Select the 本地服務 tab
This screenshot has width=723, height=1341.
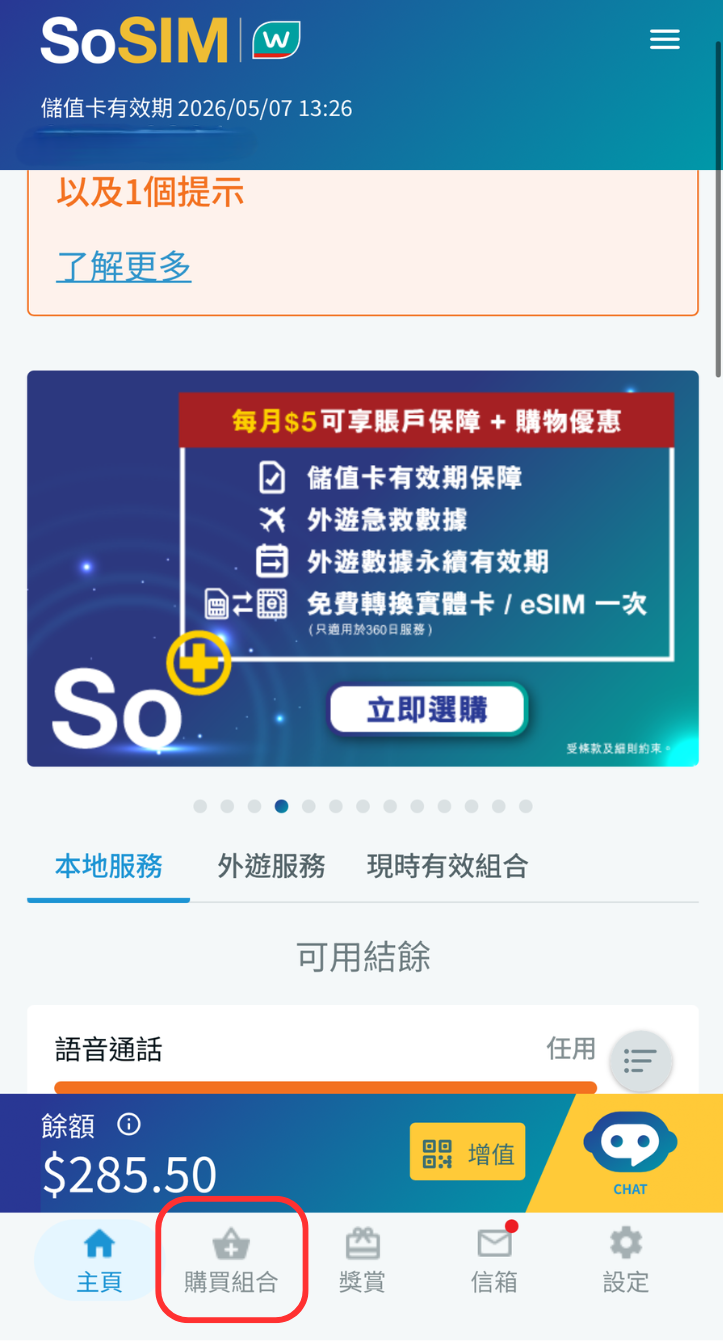(109, 866)
